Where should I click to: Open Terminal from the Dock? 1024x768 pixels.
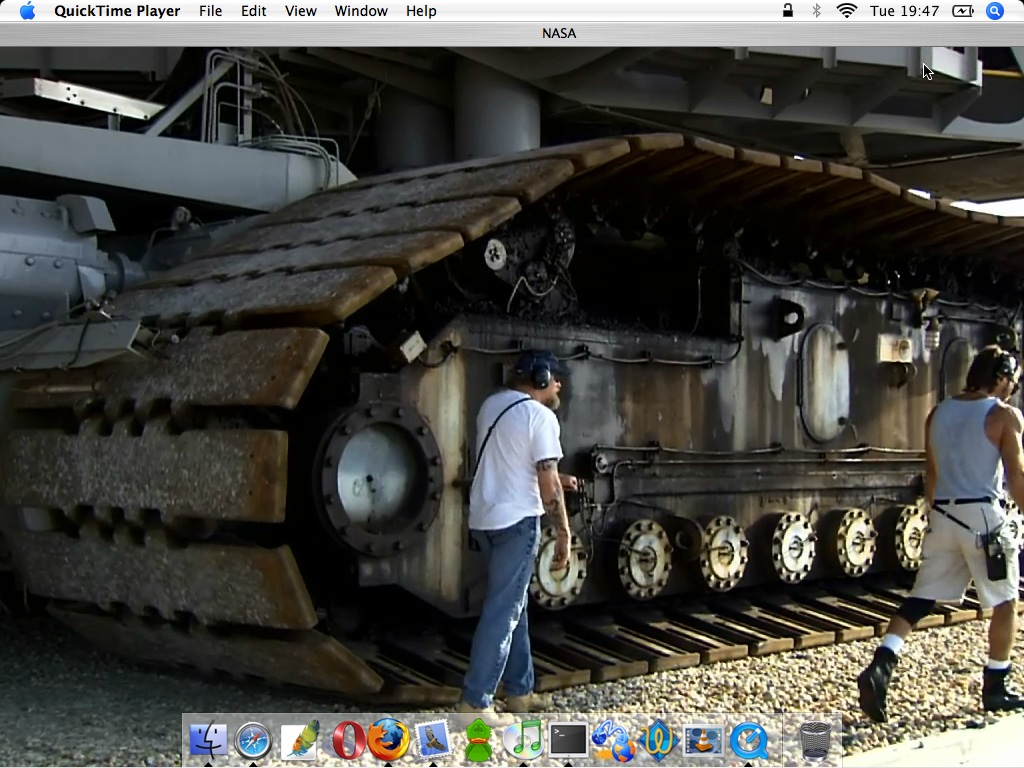[x=568, y=741]
